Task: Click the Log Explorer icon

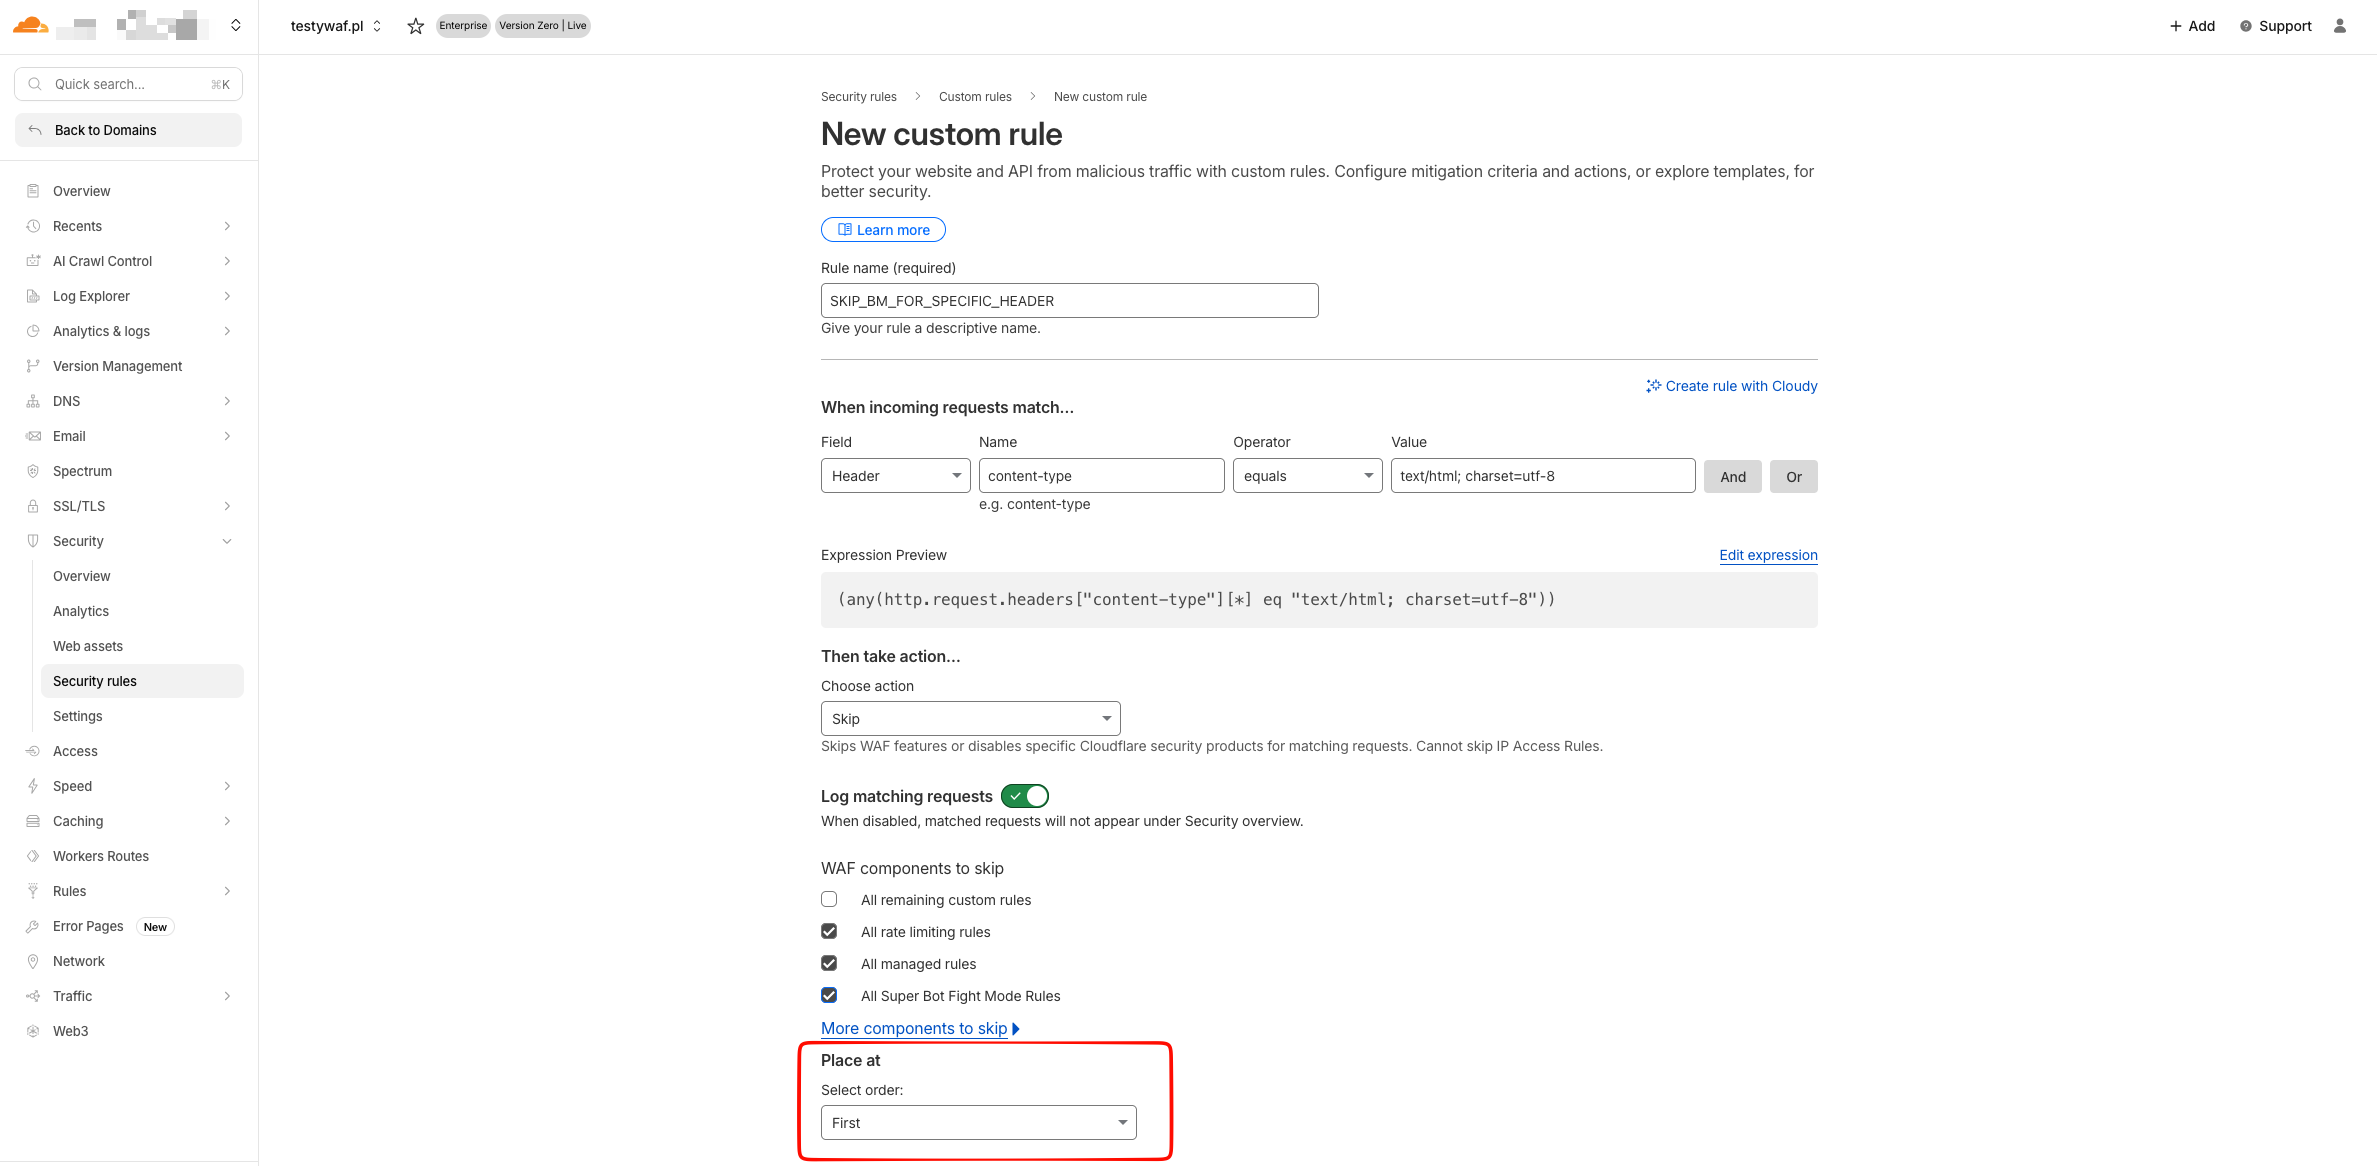Action: pyautogui.click(x=33, y=296)
